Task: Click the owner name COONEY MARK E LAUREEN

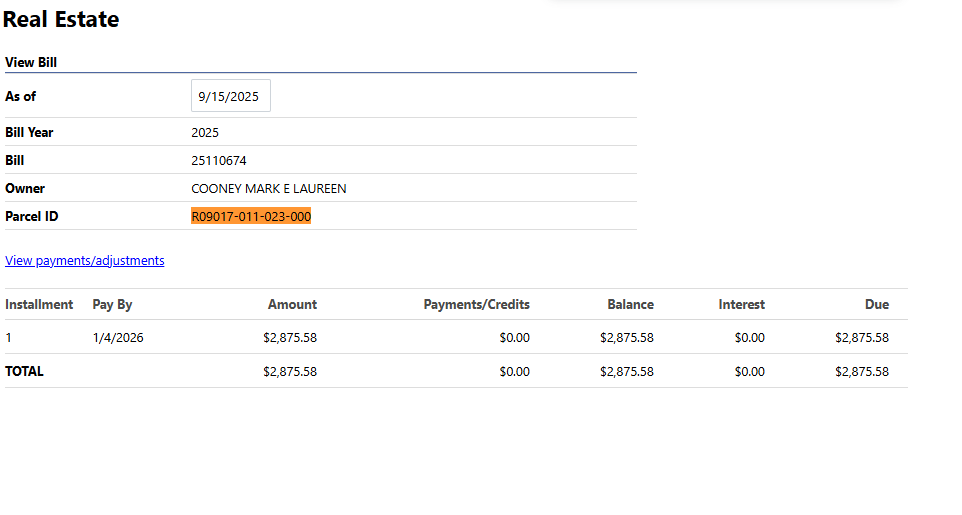Action: [x=268, y=188]
